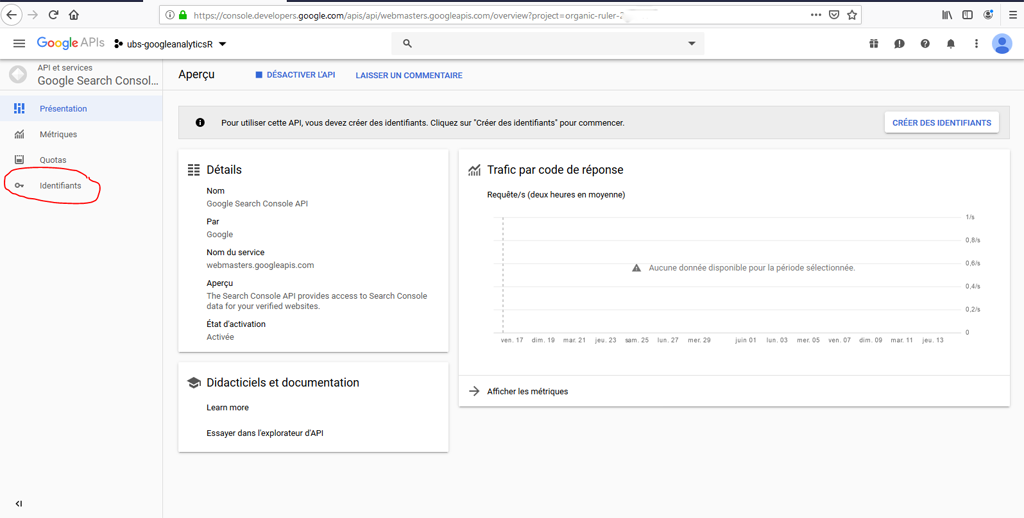Collapse the left sidebar with the chevron
Screen dimensions: 1024x518
tap(18, 504)
